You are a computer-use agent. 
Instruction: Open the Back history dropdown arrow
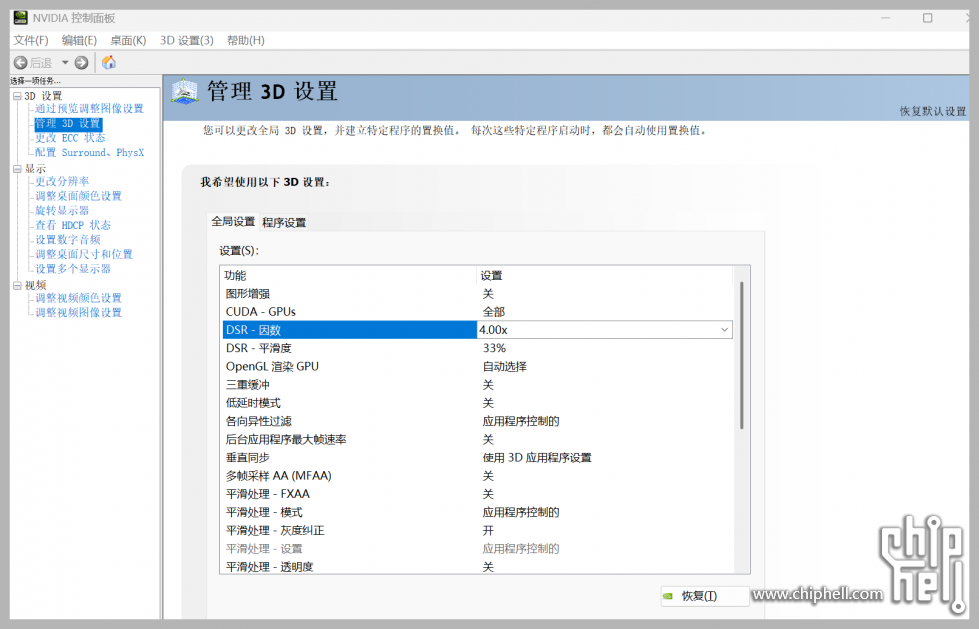click(x=65, y=62)
